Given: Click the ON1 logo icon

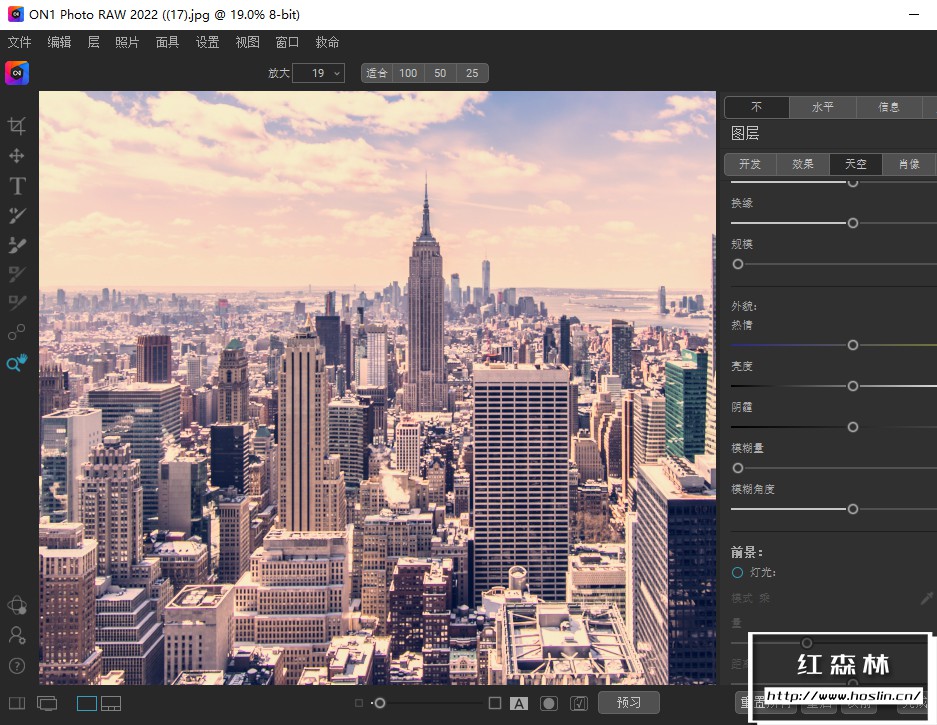Looking at the screenshot, I should 17,73.
